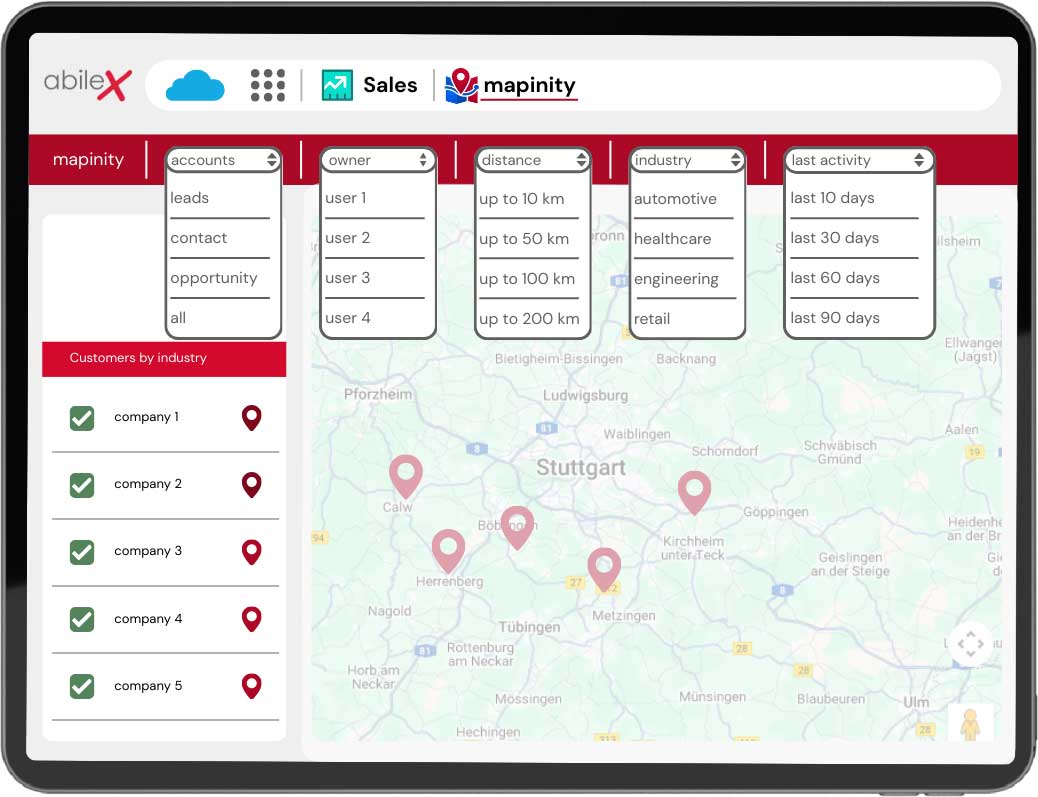Disable the company 5 checkbox
Viewport: 1038px width, 797px height.
point(82,686)
